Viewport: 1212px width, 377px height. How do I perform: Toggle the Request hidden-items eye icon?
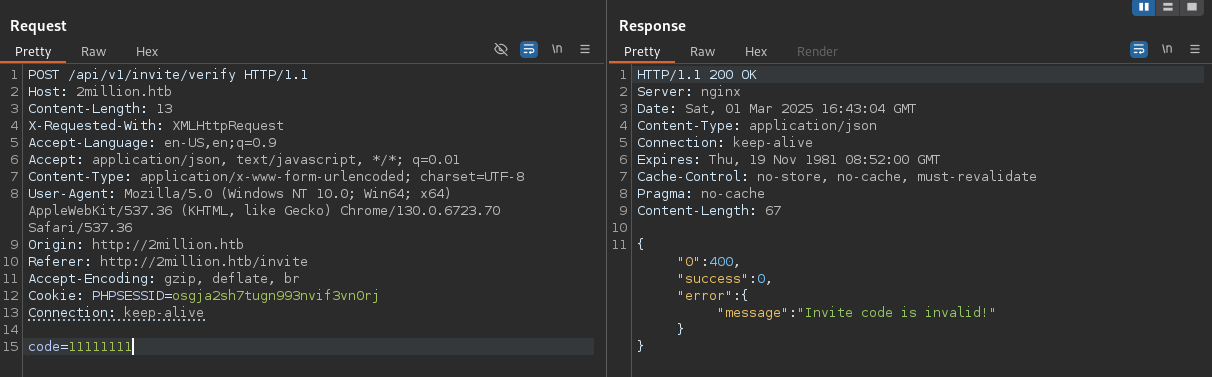tap(502, 49)
